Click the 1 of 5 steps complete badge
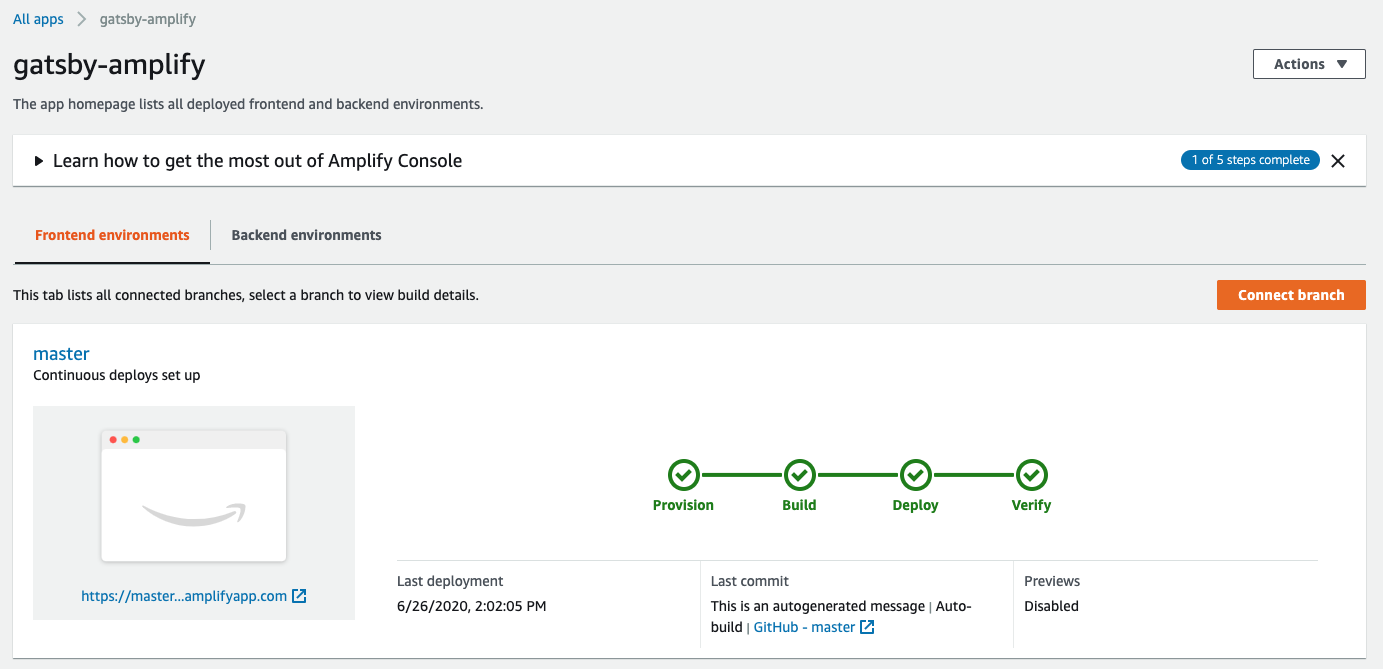Viewport: 1383px width, 669px height. coord(1250,160)
